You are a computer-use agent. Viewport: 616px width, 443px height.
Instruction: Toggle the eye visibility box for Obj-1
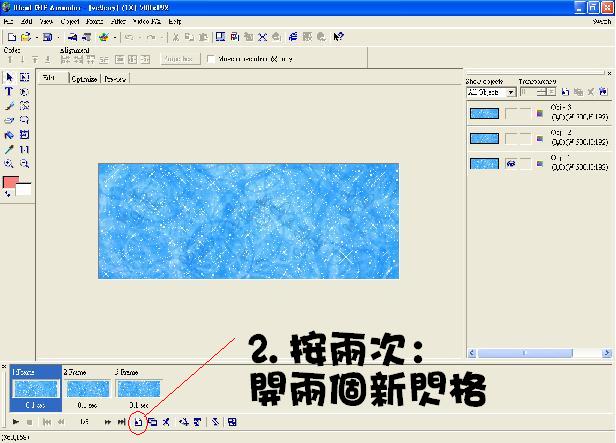click(511, 162)
